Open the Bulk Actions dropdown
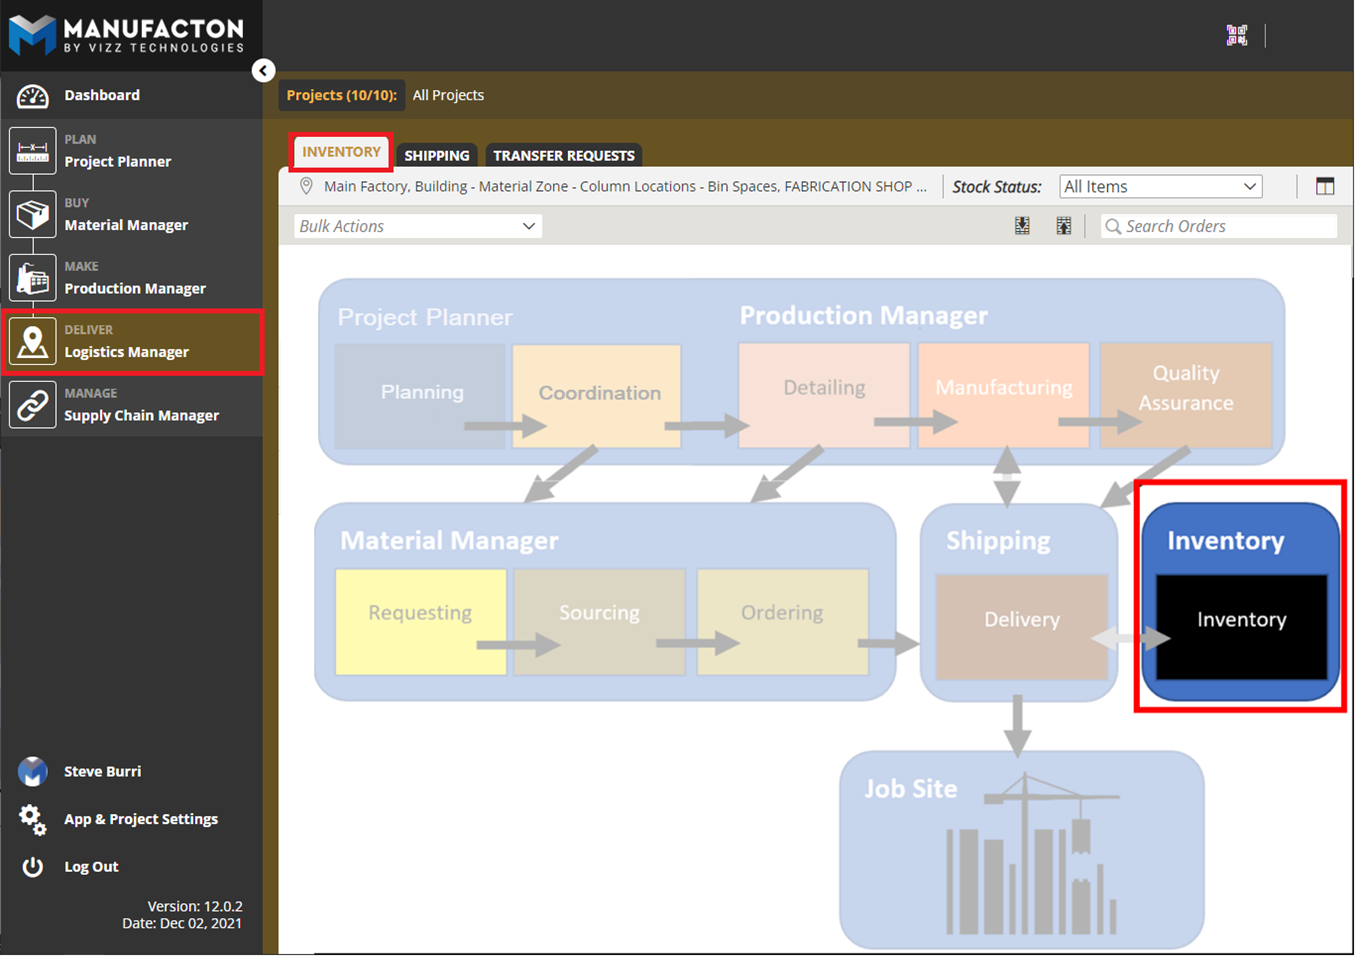 click(x=417, y=226)
